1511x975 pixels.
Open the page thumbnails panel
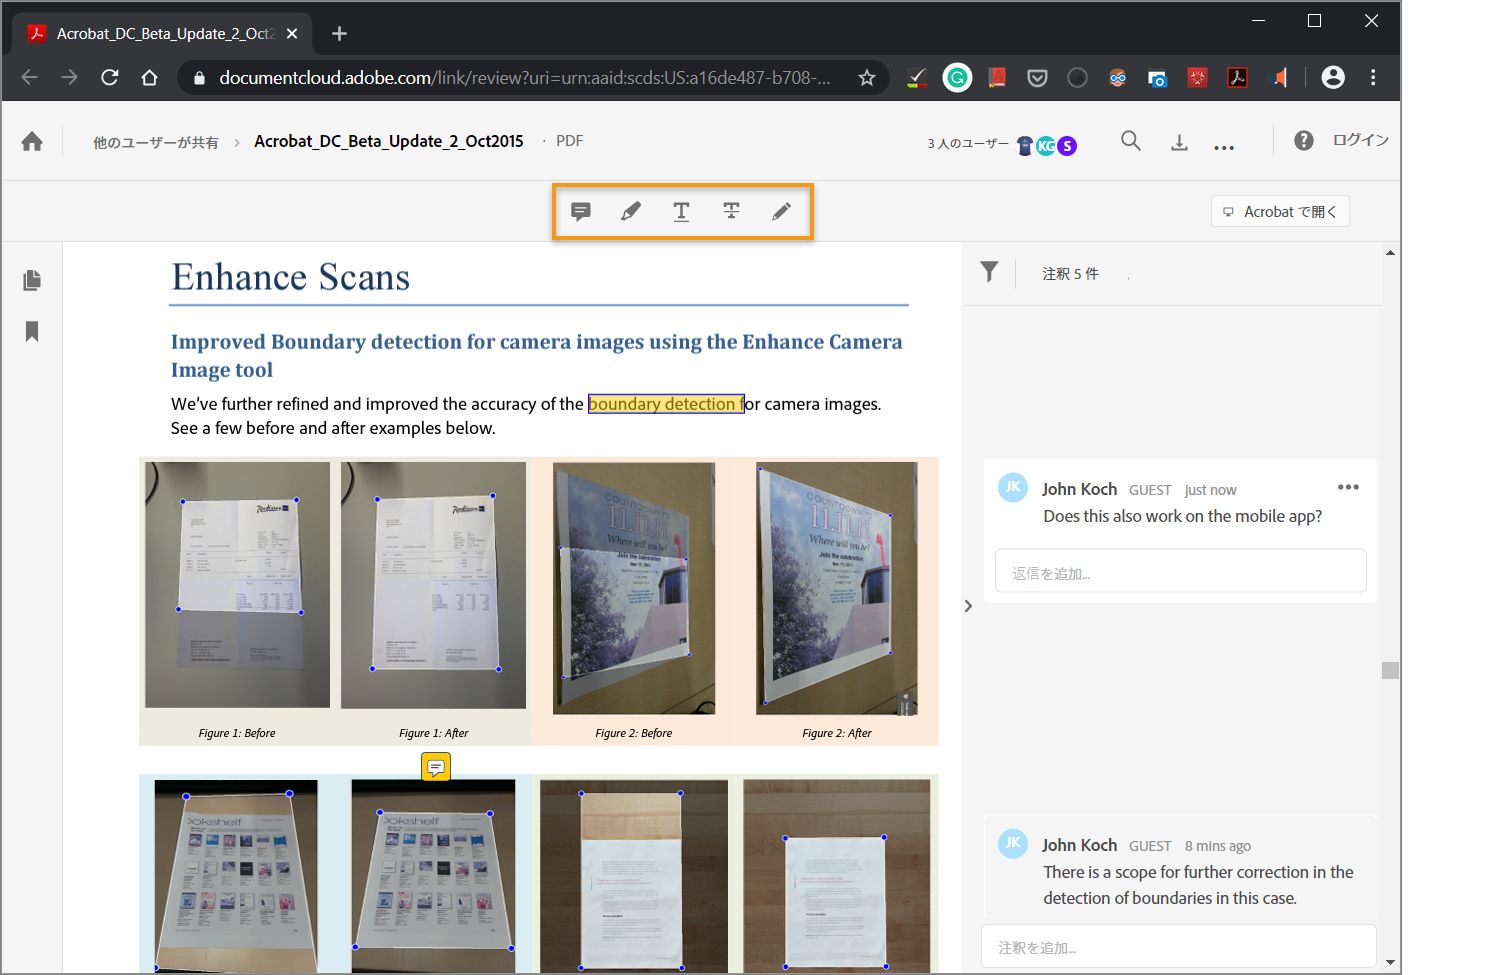pos(32,280)
